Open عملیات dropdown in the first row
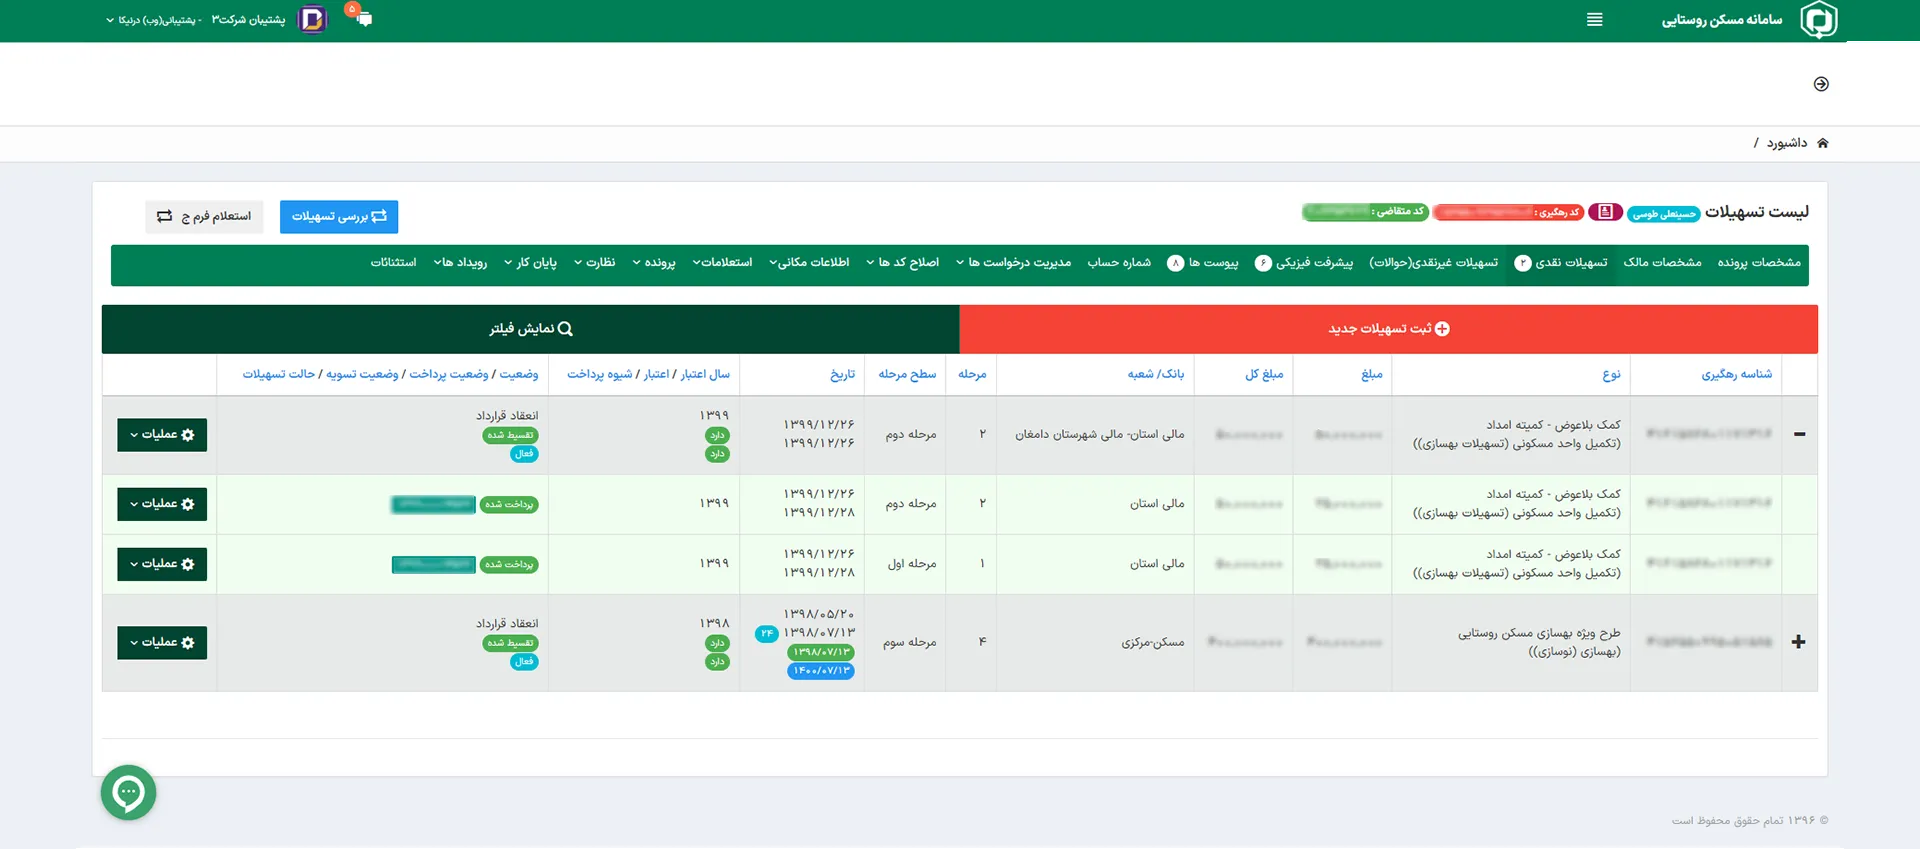This screenshot has width=1920, height=849. point(162,435)
